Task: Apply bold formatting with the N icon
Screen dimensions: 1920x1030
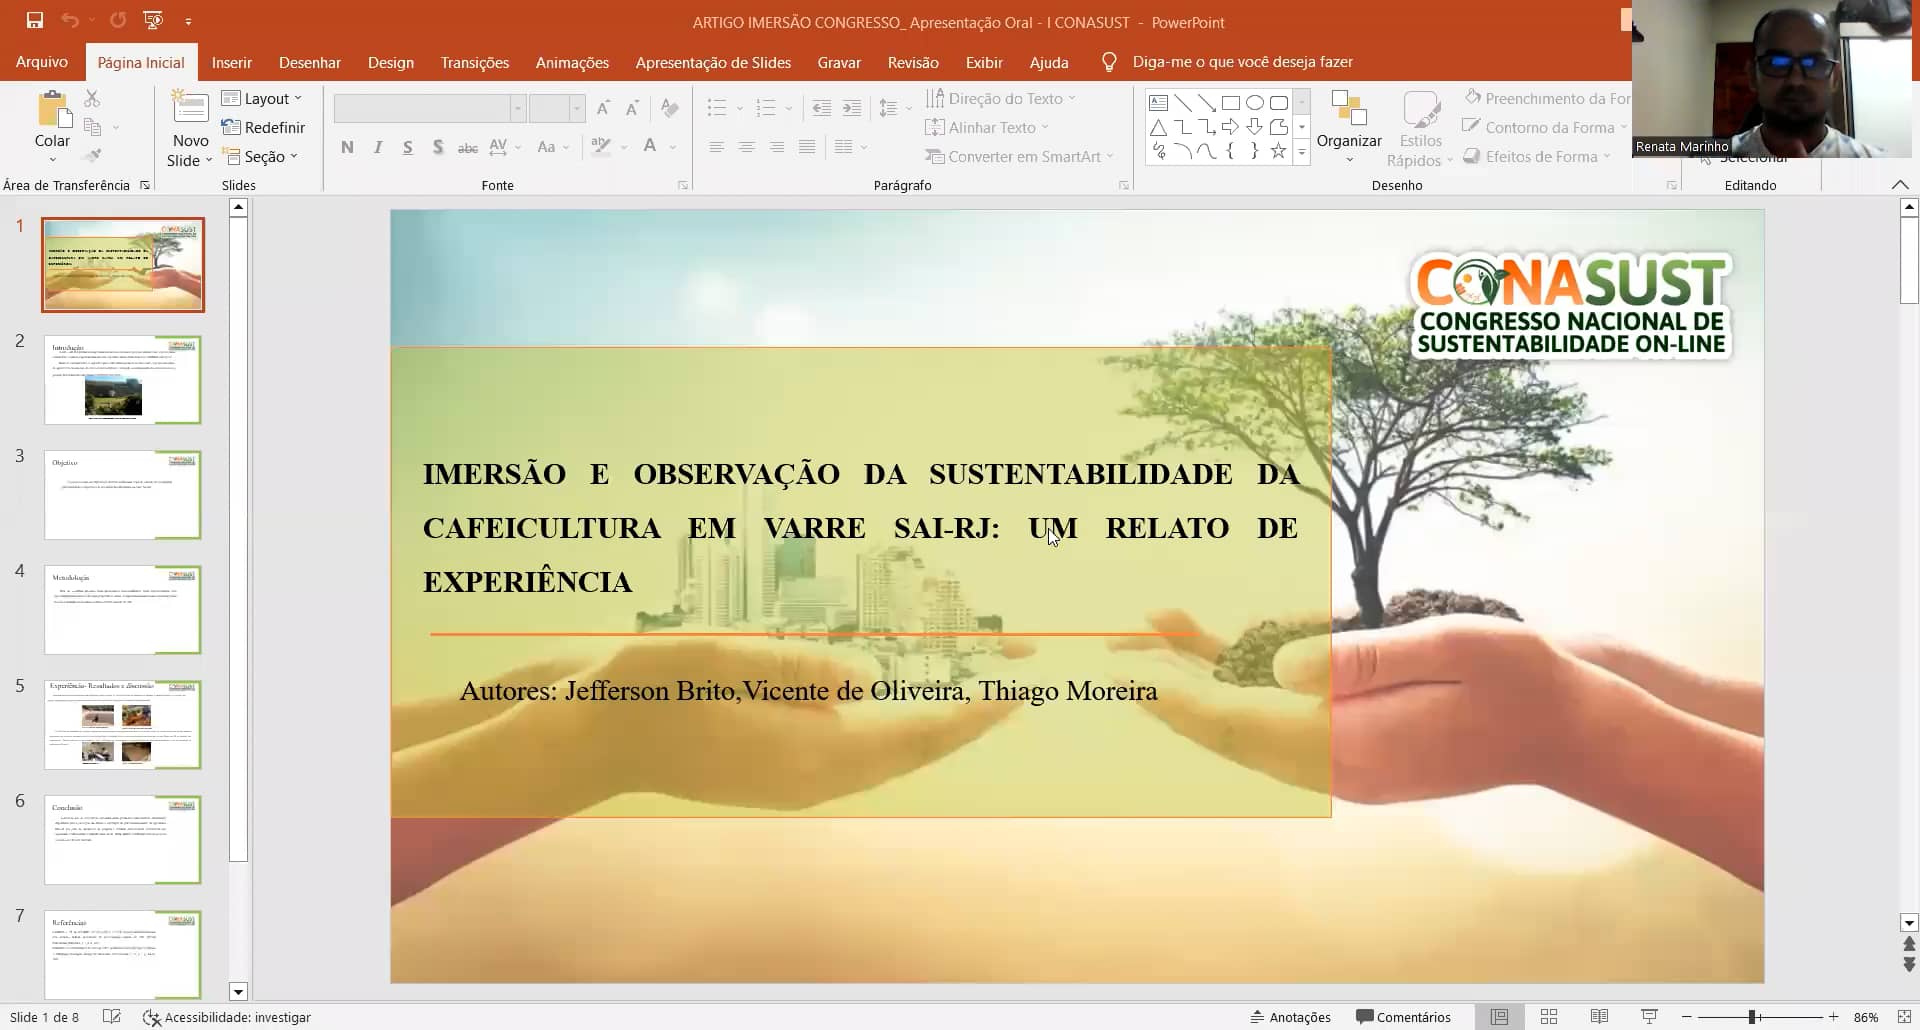Action: coord(347,147)
